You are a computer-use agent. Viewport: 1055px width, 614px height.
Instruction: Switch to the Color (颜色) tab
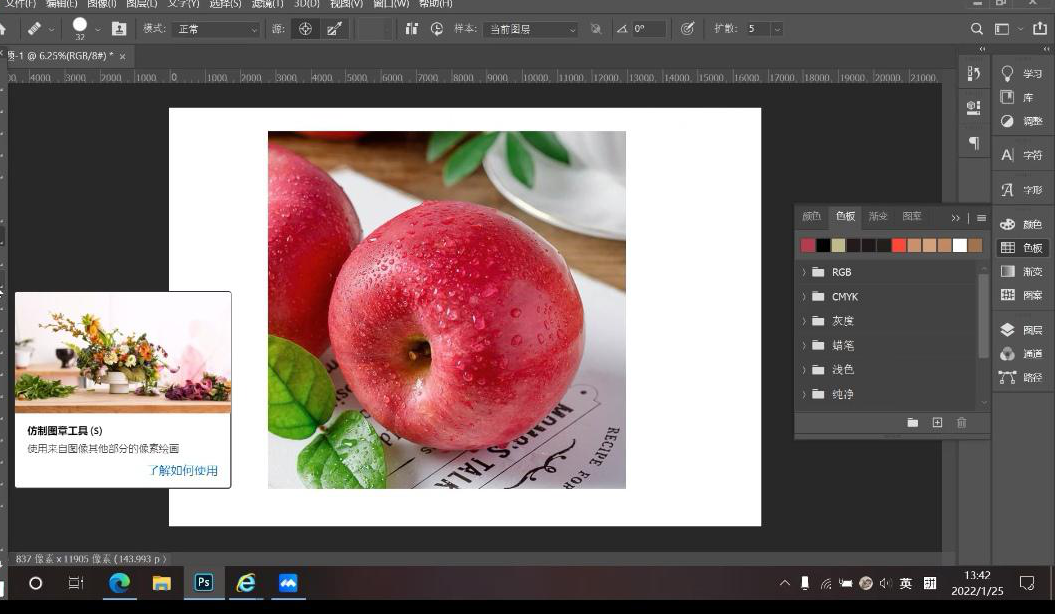(x=811, y=217)
